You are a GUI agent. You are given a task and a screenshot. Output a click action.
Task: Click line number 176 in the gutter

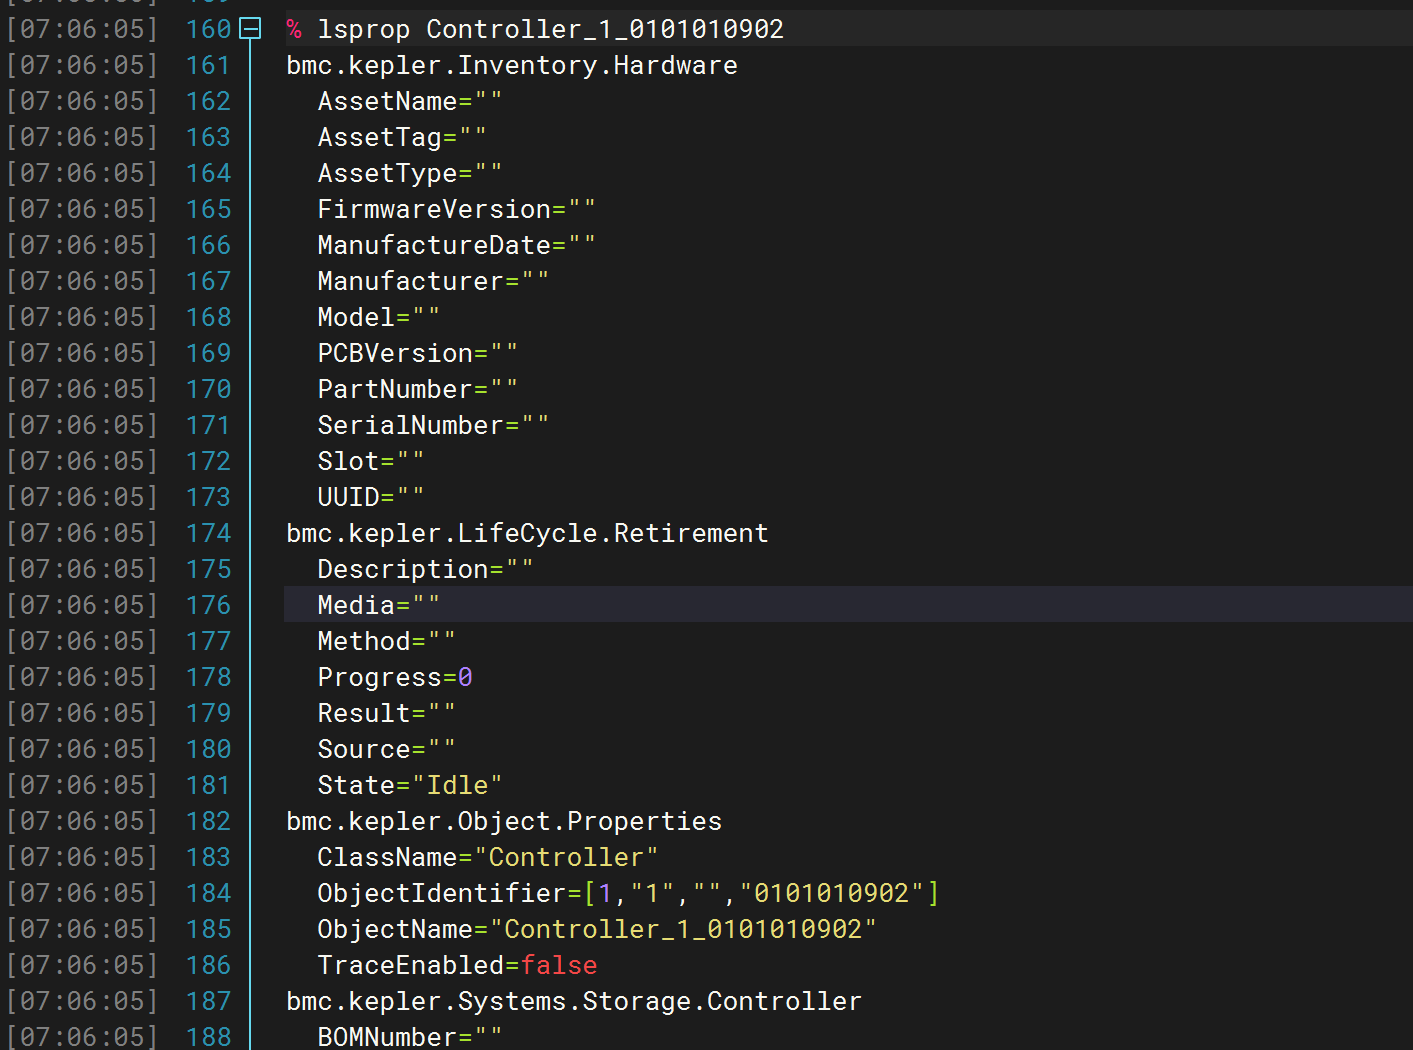pos(208,605)
